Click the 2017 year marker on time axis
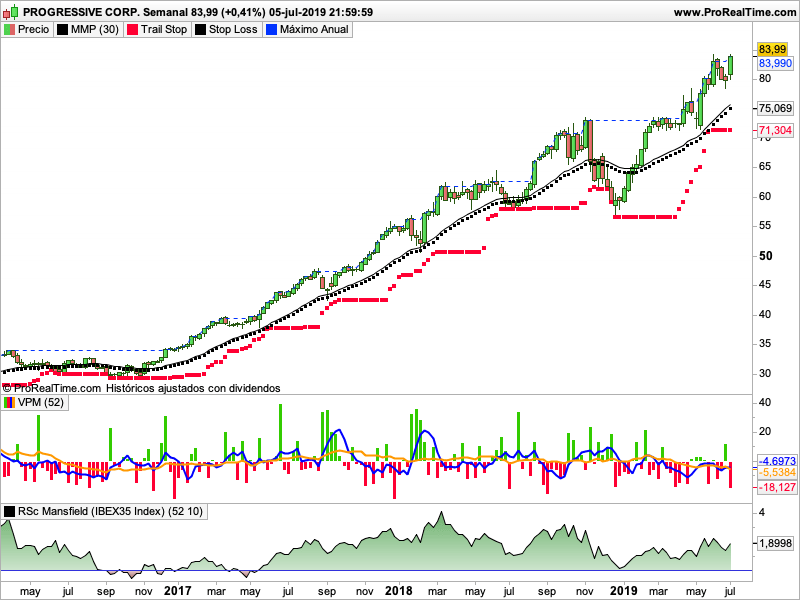Image resolution: width=800 pixels, height=600 pixels. tap(177, 591)
